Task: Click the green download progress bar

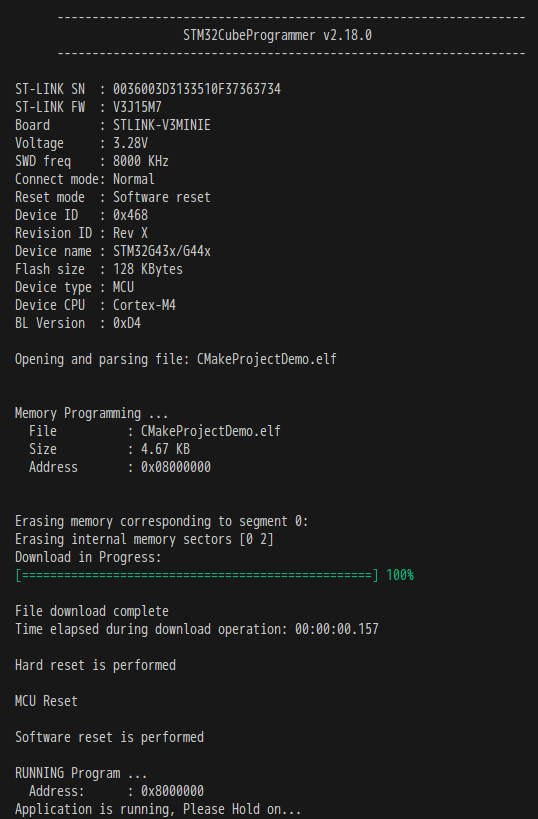Action: pos(197,576)
